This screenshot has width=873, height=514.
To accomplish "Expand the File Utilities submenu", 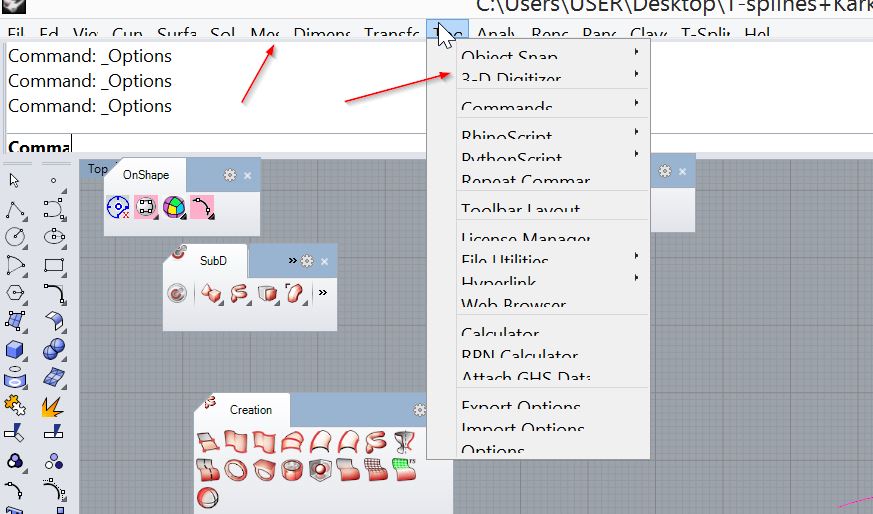I will tap(553, 256).
